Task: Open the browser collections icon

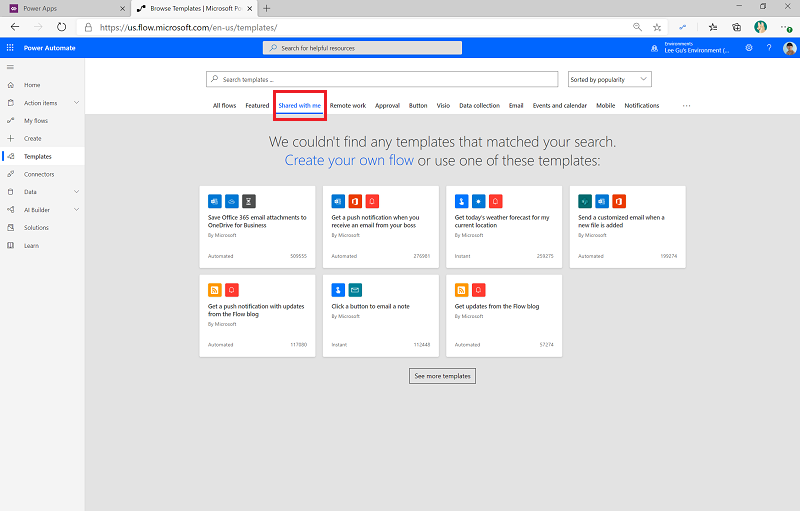Action: pyautogui.click(x=736, y=28)
